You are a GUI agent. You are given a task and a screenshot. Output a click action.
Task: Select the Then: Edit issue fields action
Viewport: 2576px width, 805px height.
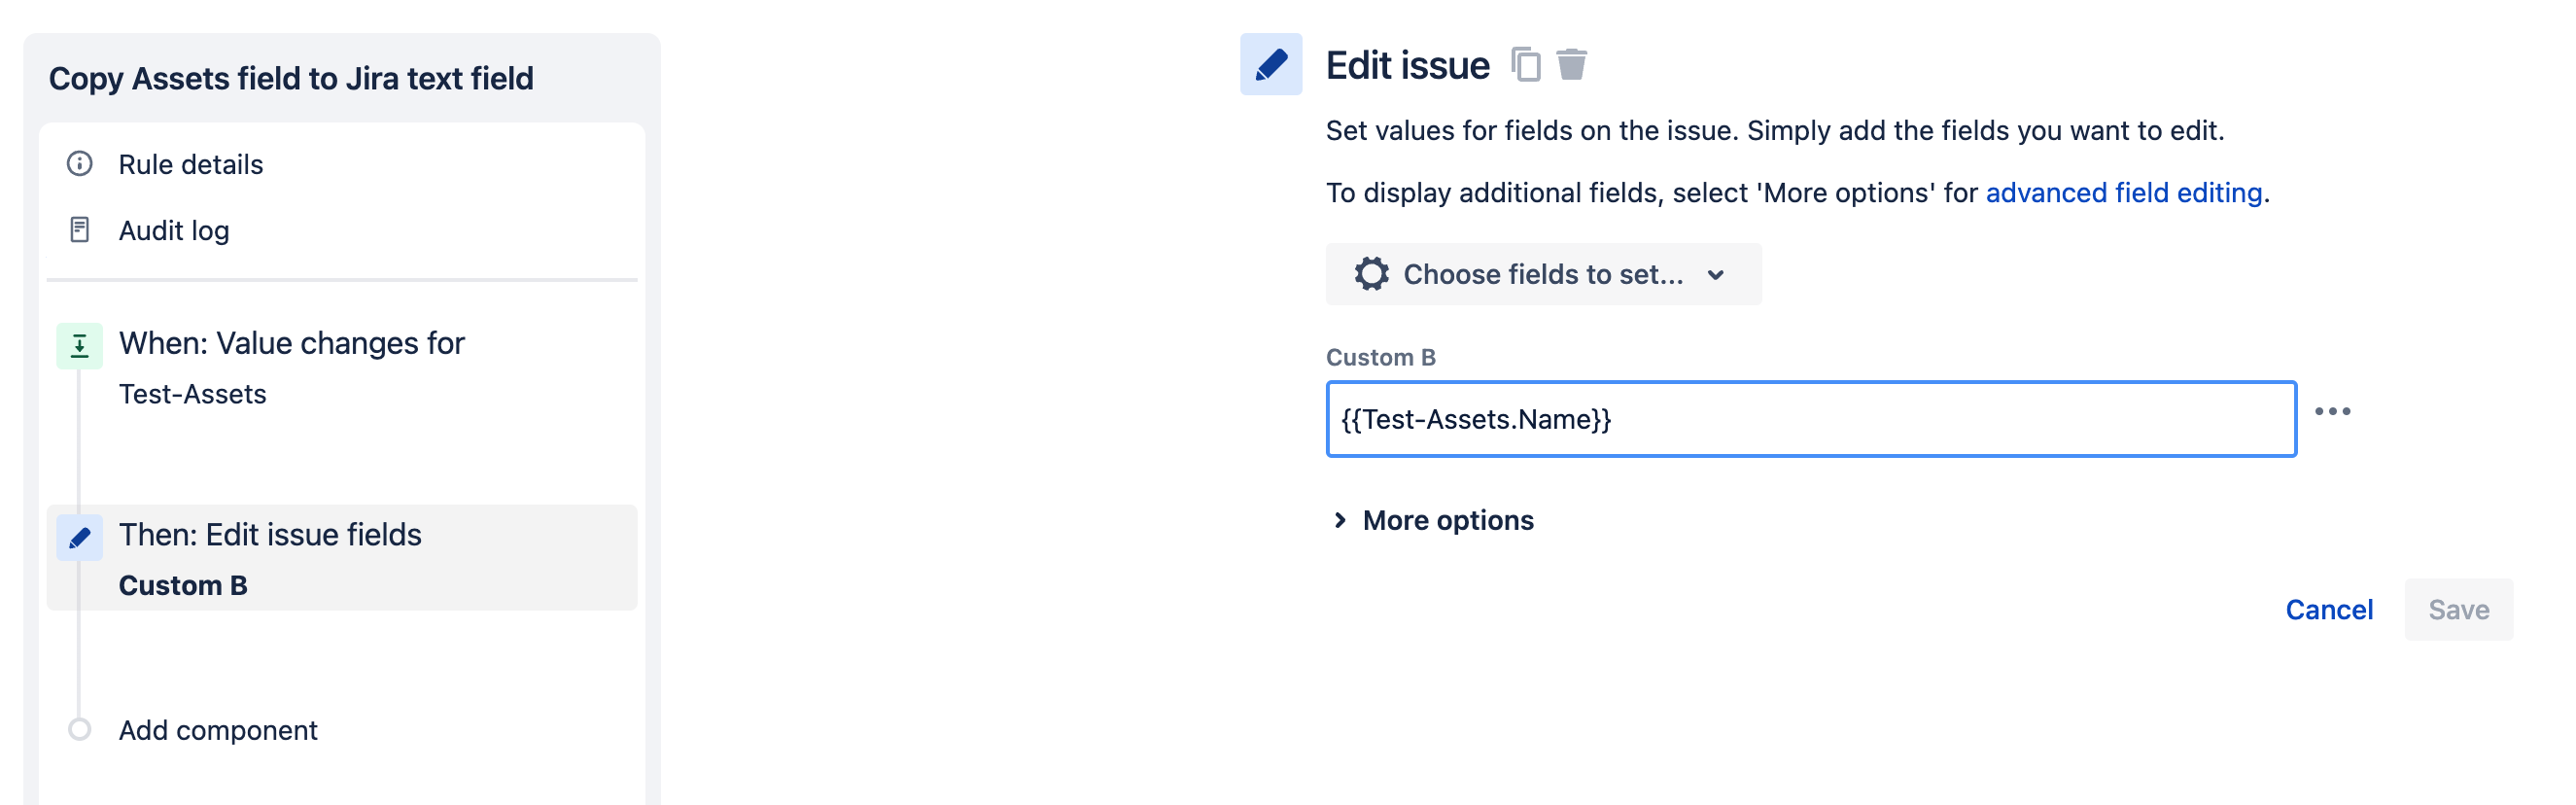270,536
